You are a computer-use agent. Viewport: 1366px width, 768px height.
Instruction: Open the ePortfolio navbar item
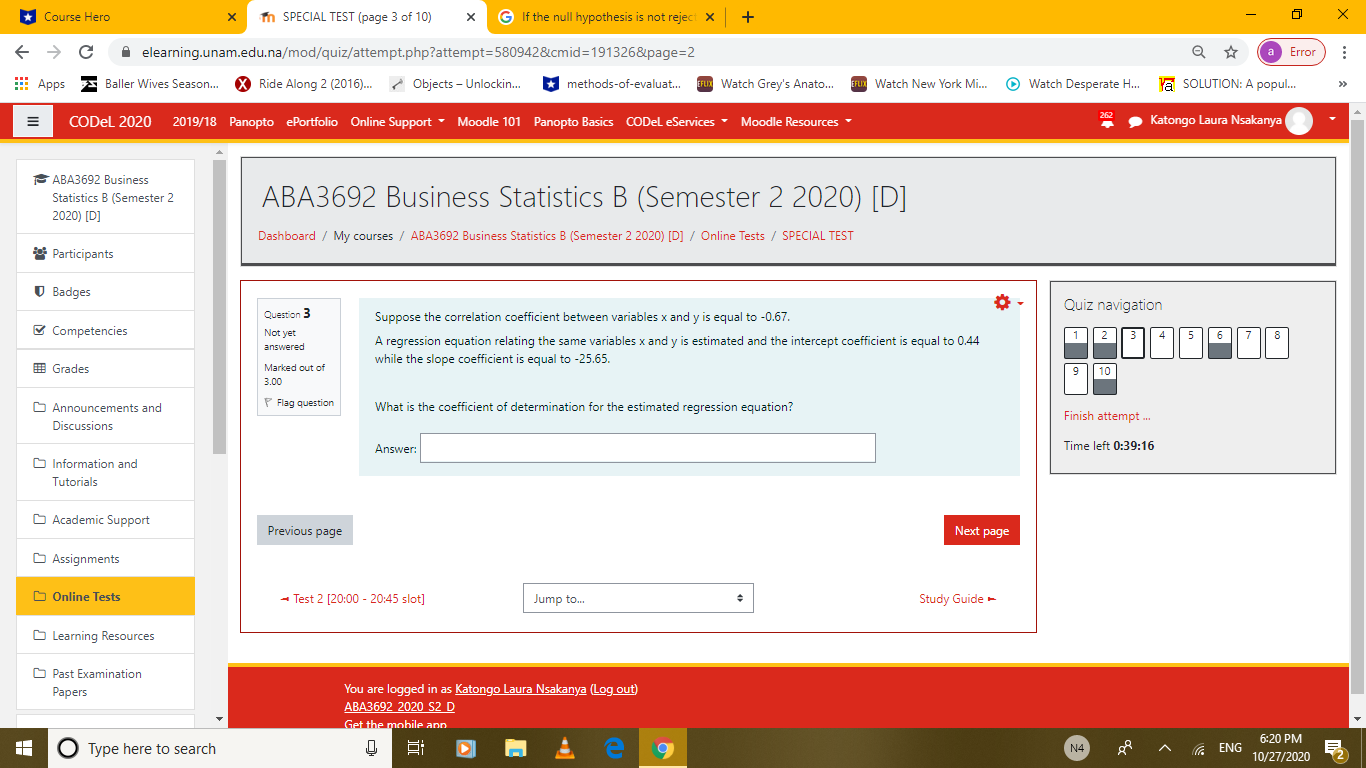(x=312, y=122)
